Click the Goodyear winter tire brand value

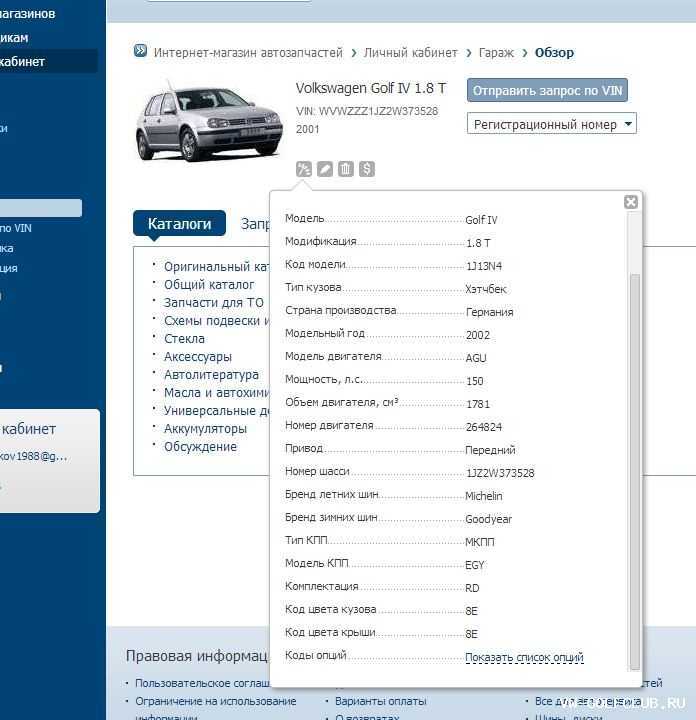[x=488, y=519]
